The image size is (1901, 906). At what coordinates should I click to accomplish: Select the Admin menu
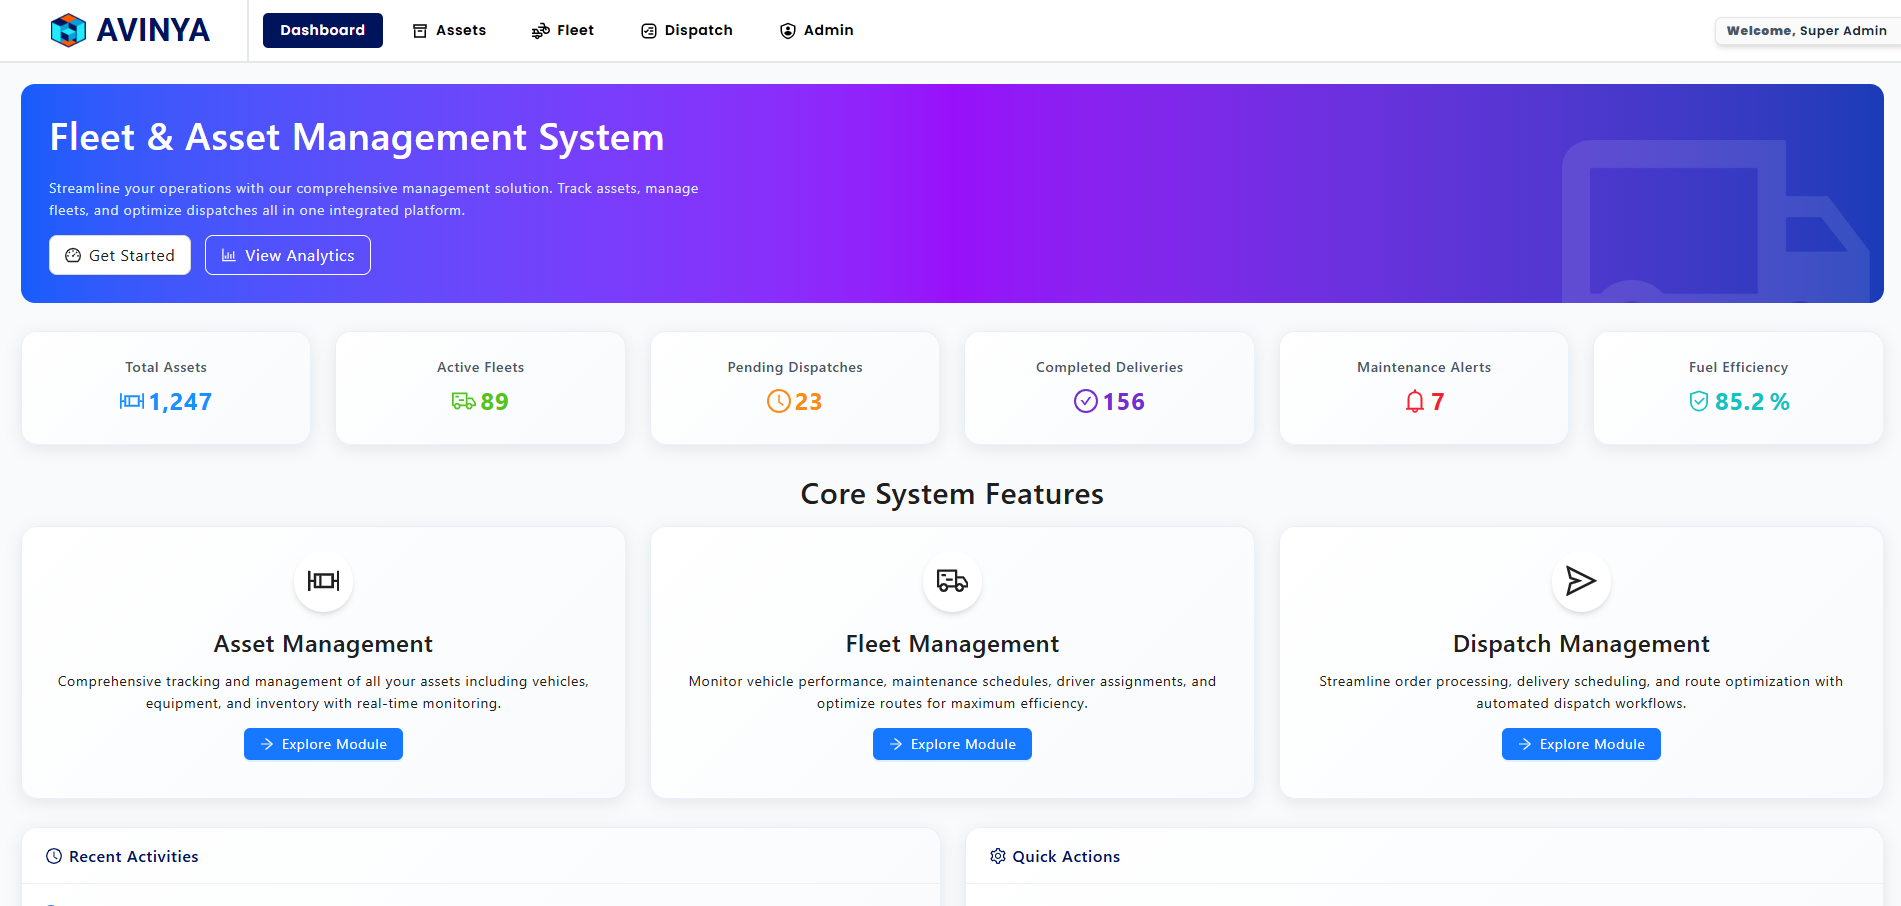click(816, 30)
